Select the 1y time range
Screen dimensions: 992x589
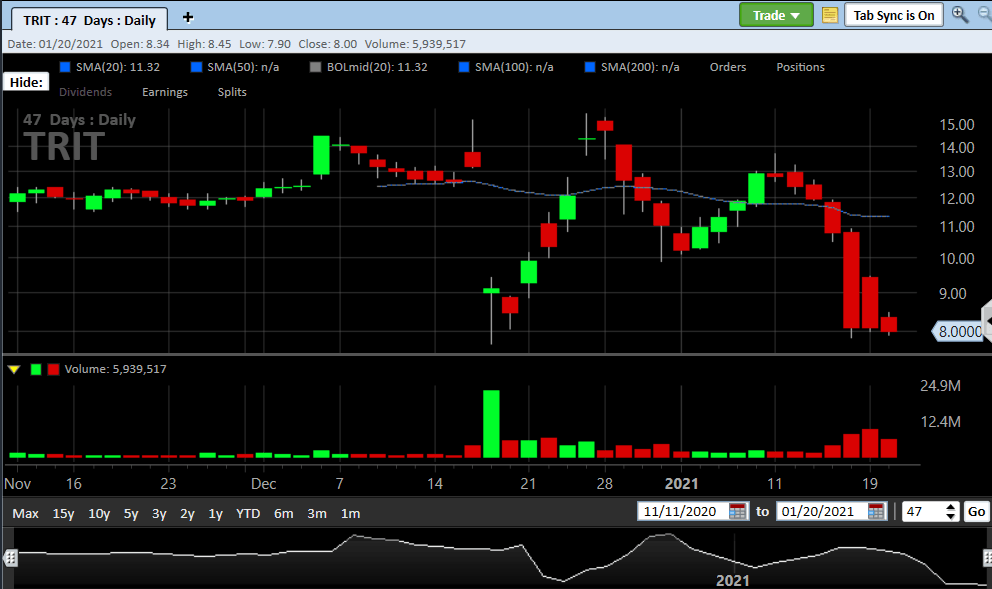(216, 513)
